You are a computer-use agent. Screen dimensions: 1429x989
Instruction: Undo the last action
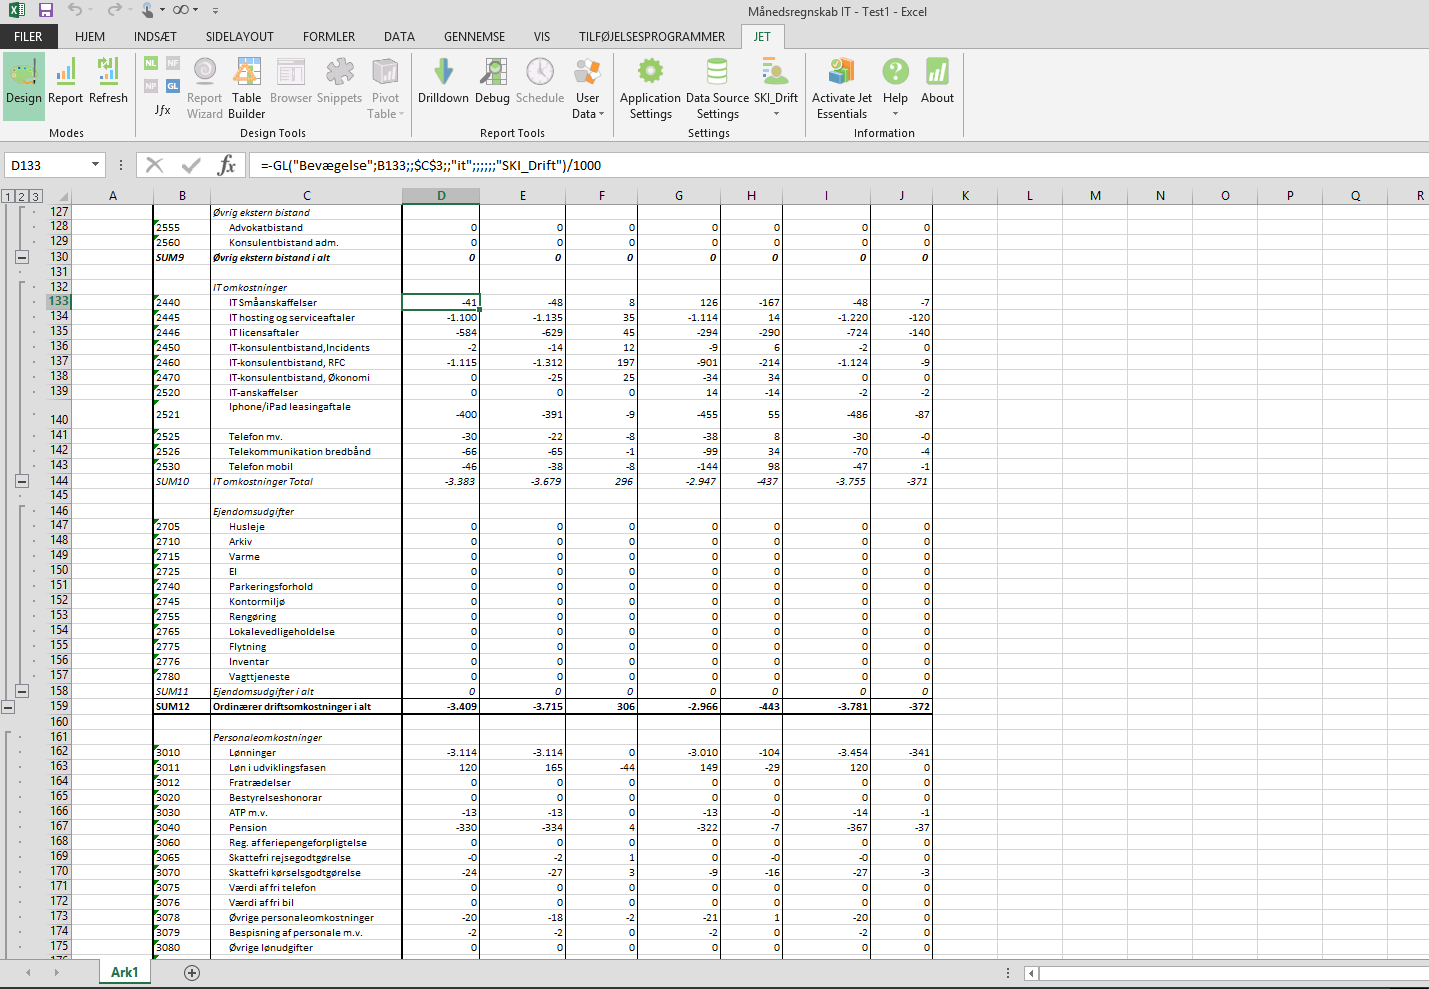pos(75,10)
